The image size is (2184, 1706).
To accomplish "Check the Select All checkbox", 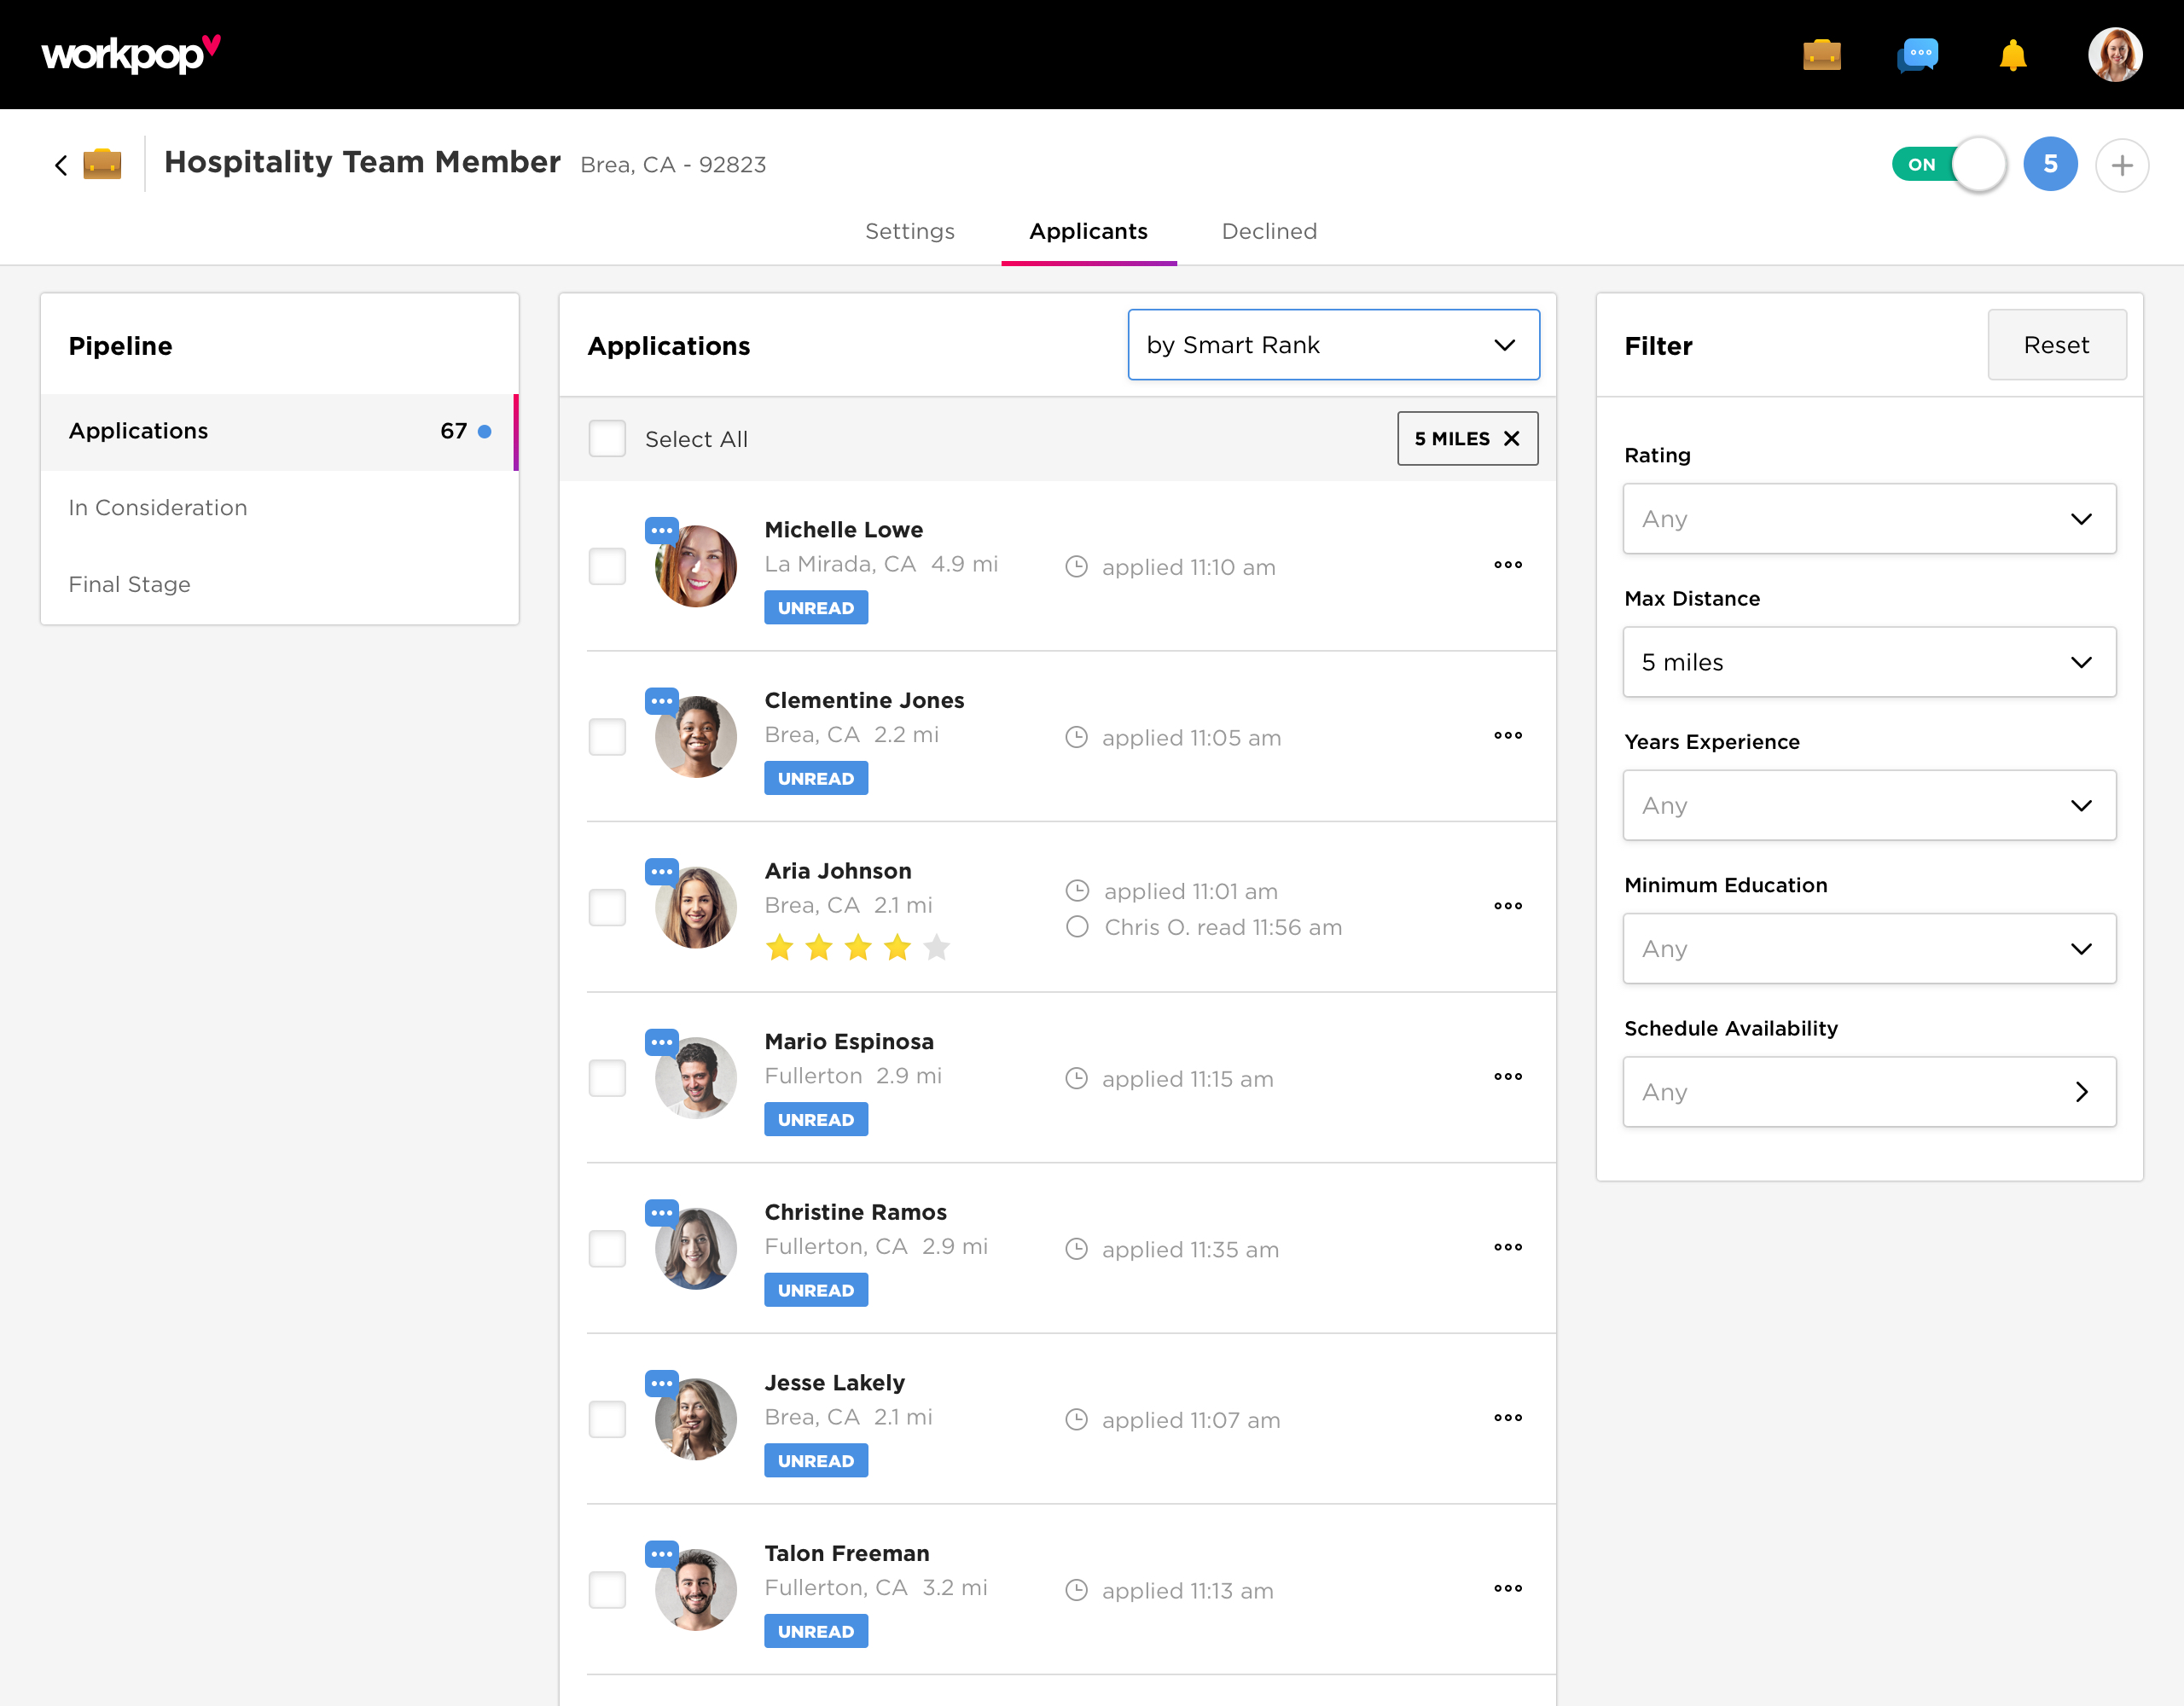I will click(607, 439).
